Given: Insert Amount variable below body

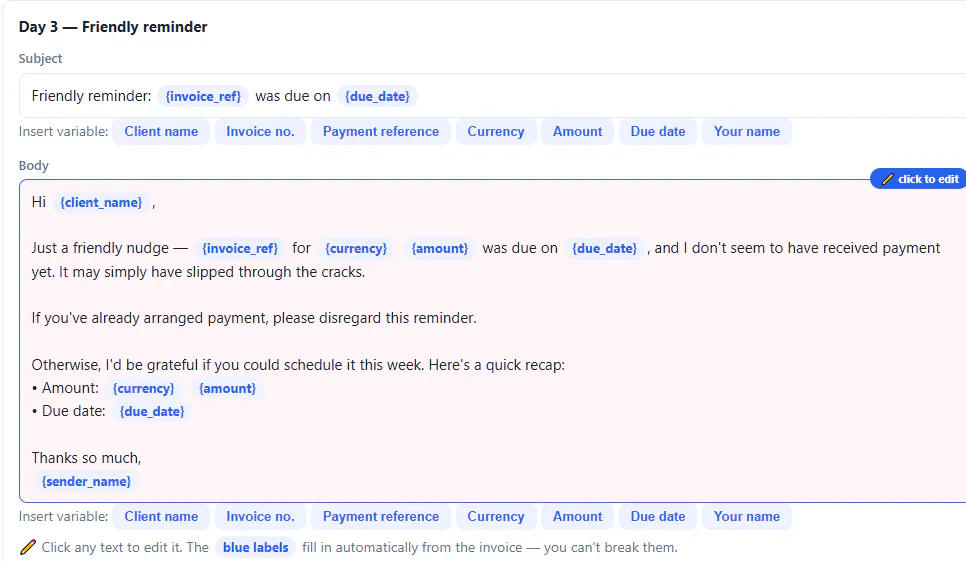Looking at the screenshot, I should coord(577,517).
